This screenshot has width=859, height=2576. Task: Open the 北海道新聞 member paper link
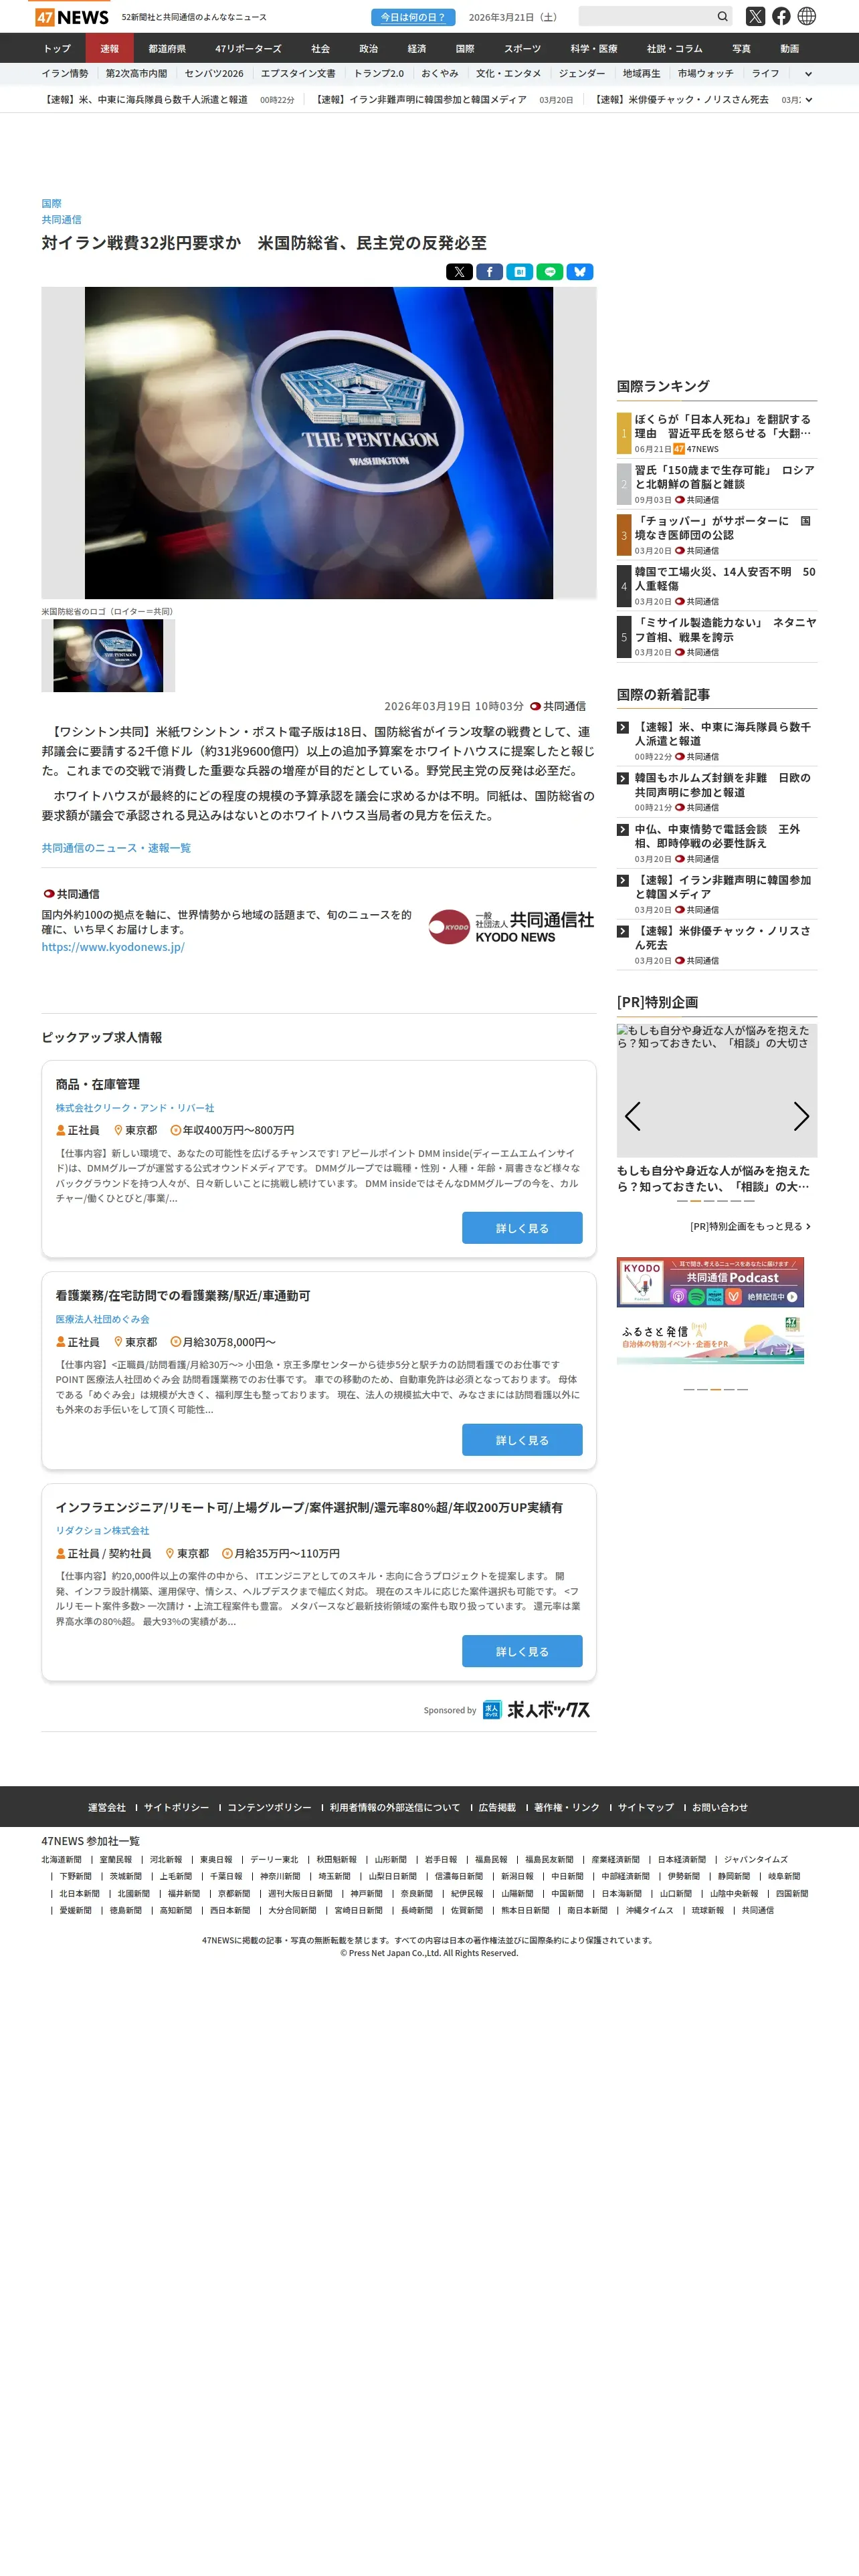[61, 1860]
